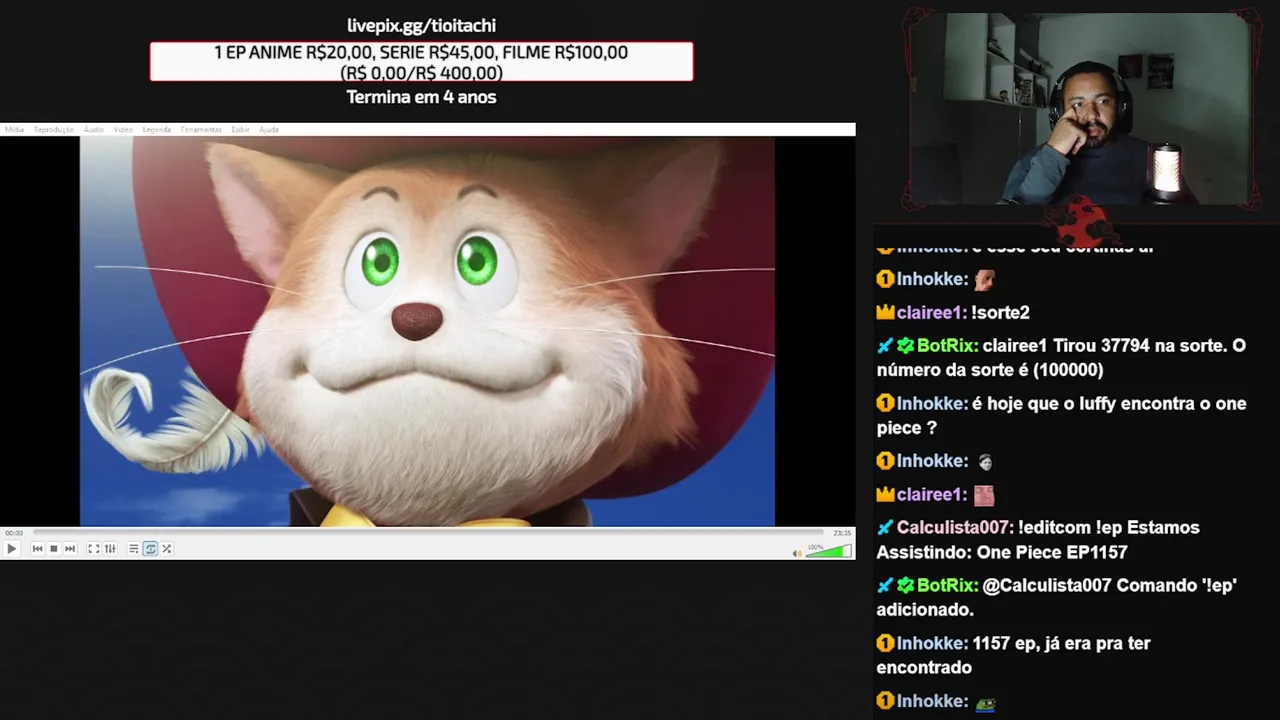Open the Vídeo menu
The height and width of the screenshot is (720, 1280).
point(123,129)
